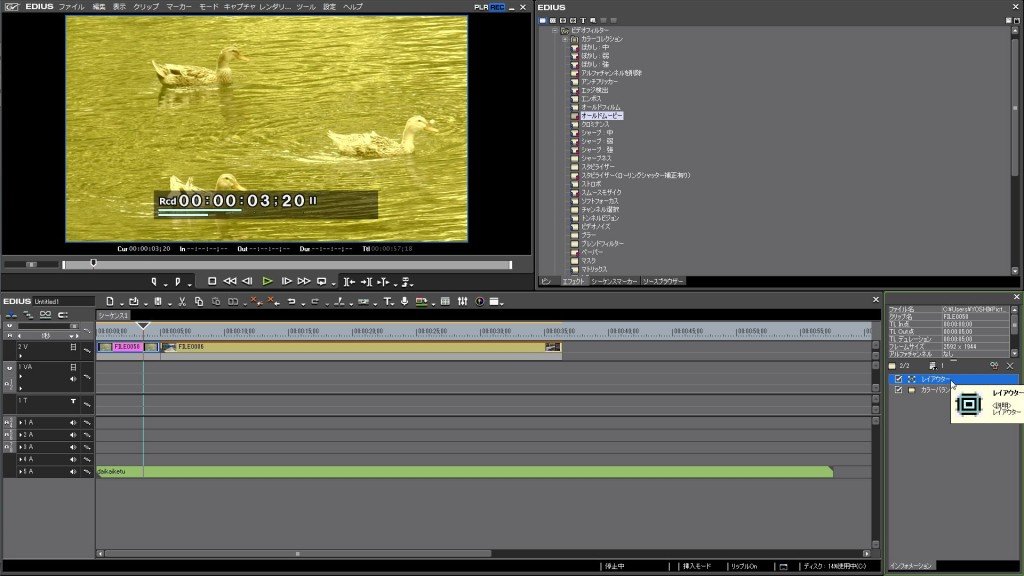The height and width of the screenshot is (576, 1024).
Task: Click Open Project icon in timeline toolbar
Action: click(133, 301)
